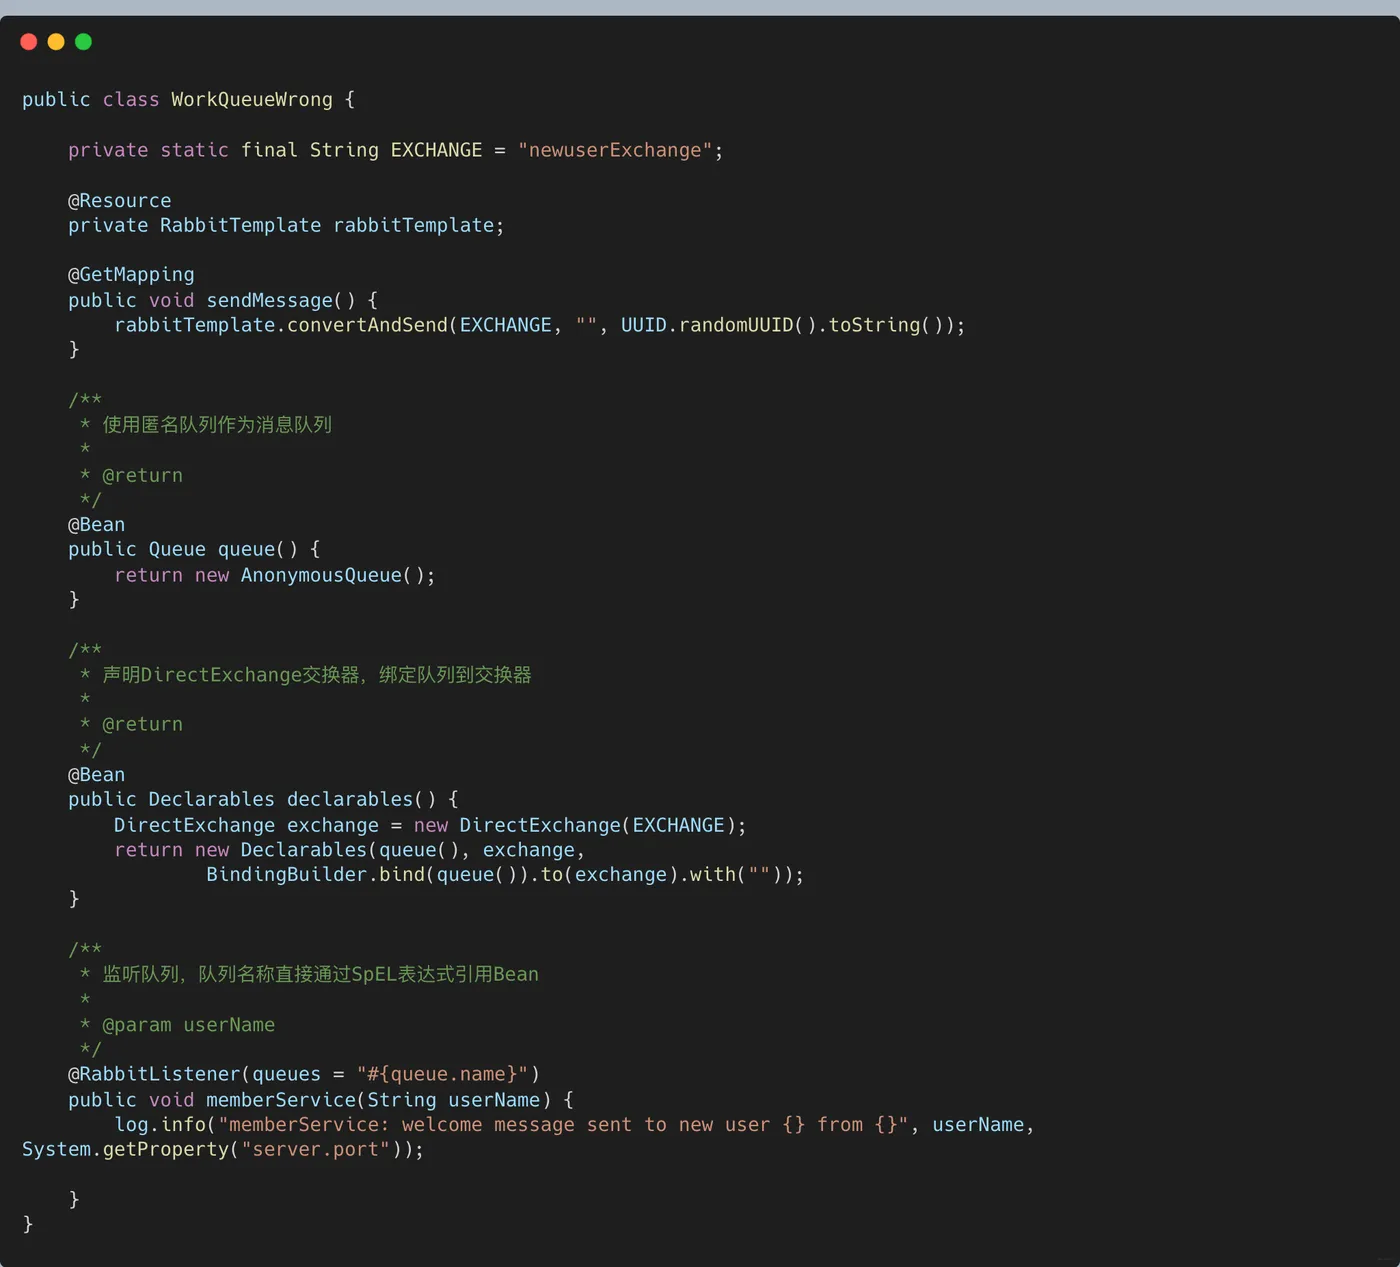Viewport: 1400px width, 1267px height.
Task: Click the BindingBuilder class reference
Action: point(286,874)
